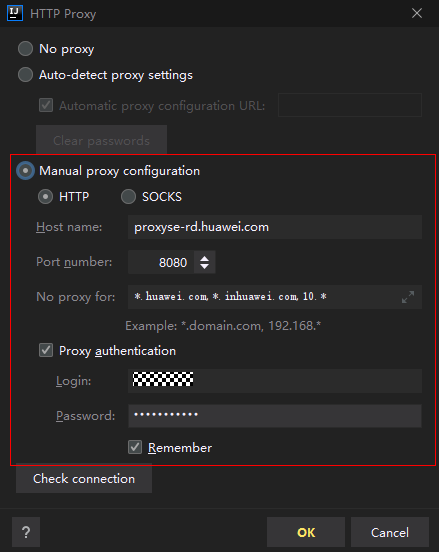The width and height of the screenshot is (439, 552).
Task: Dismiss the dialog with Cancel button
Action: click(390, 532)
